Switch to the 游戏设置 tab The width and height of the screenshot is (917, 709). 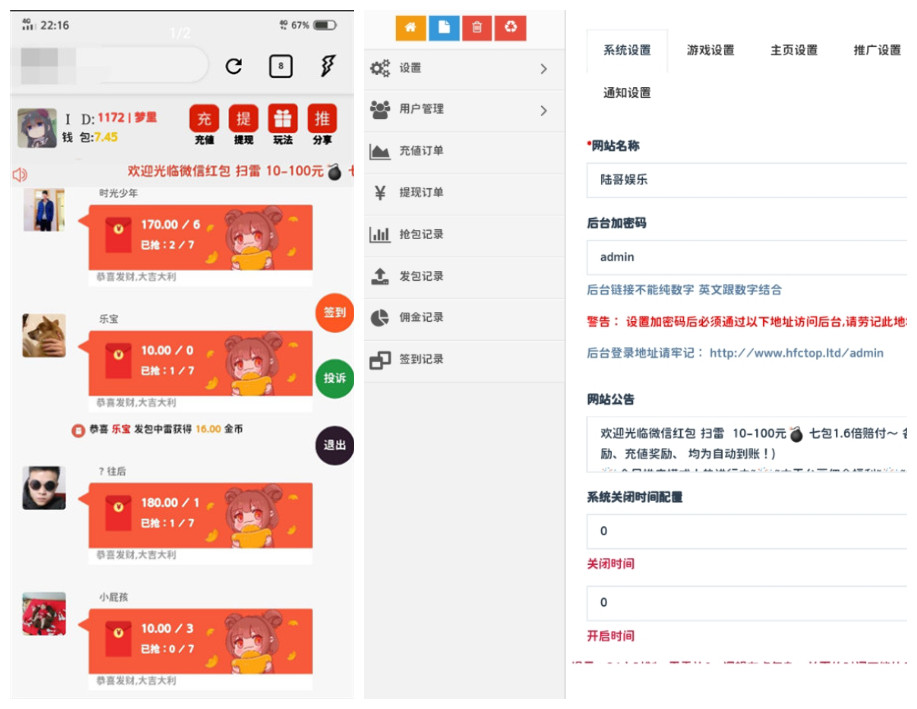coord(710,50)
